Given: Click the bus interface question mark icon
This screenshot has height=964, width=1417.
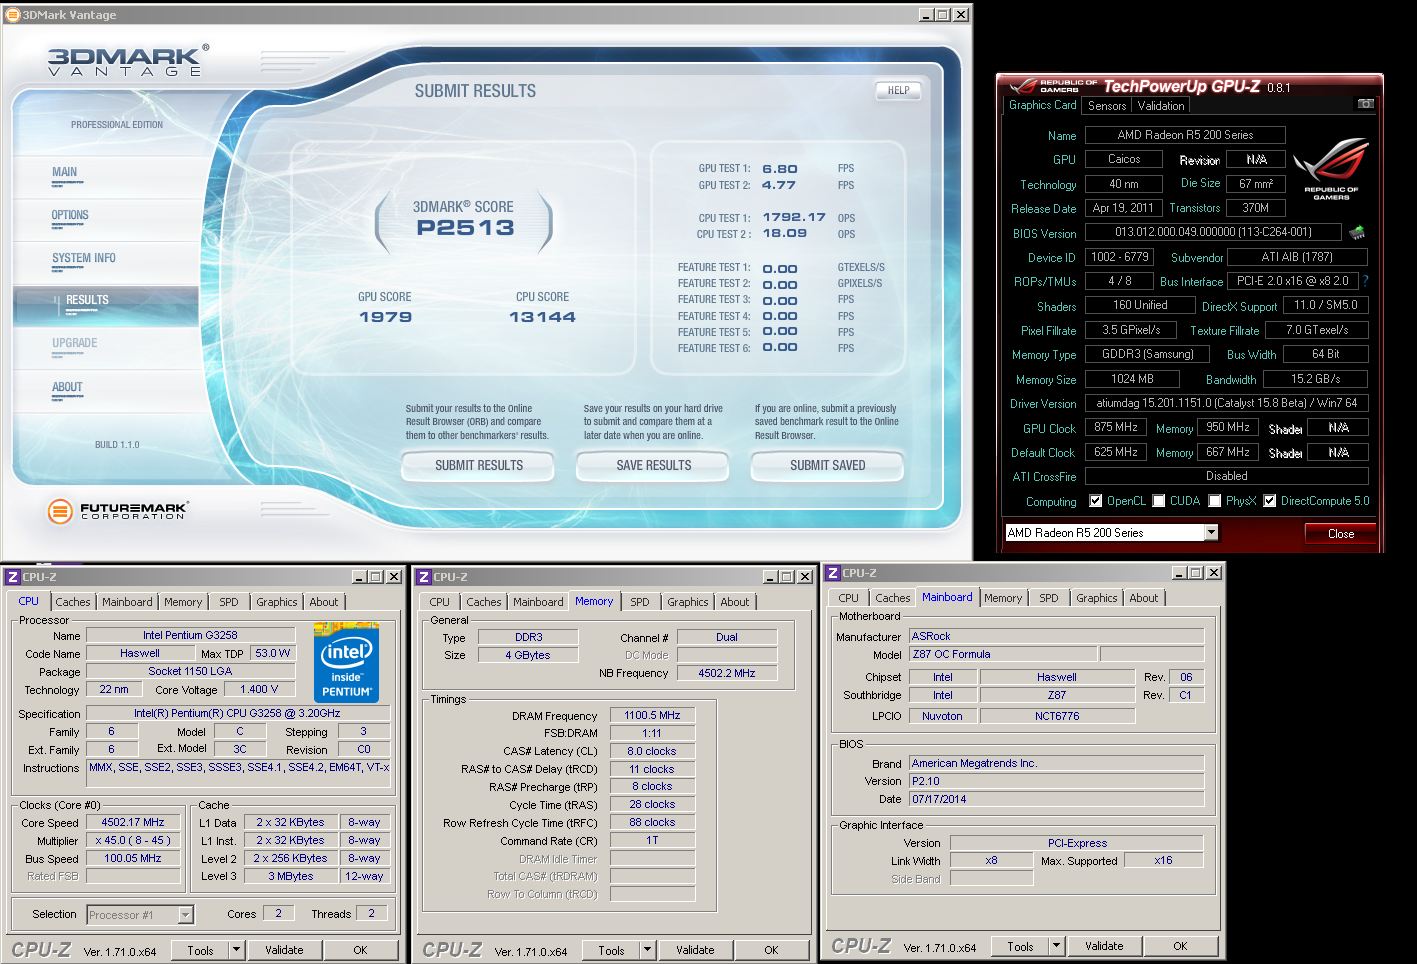Looking at the screenshot, I should click(1365, 281).
